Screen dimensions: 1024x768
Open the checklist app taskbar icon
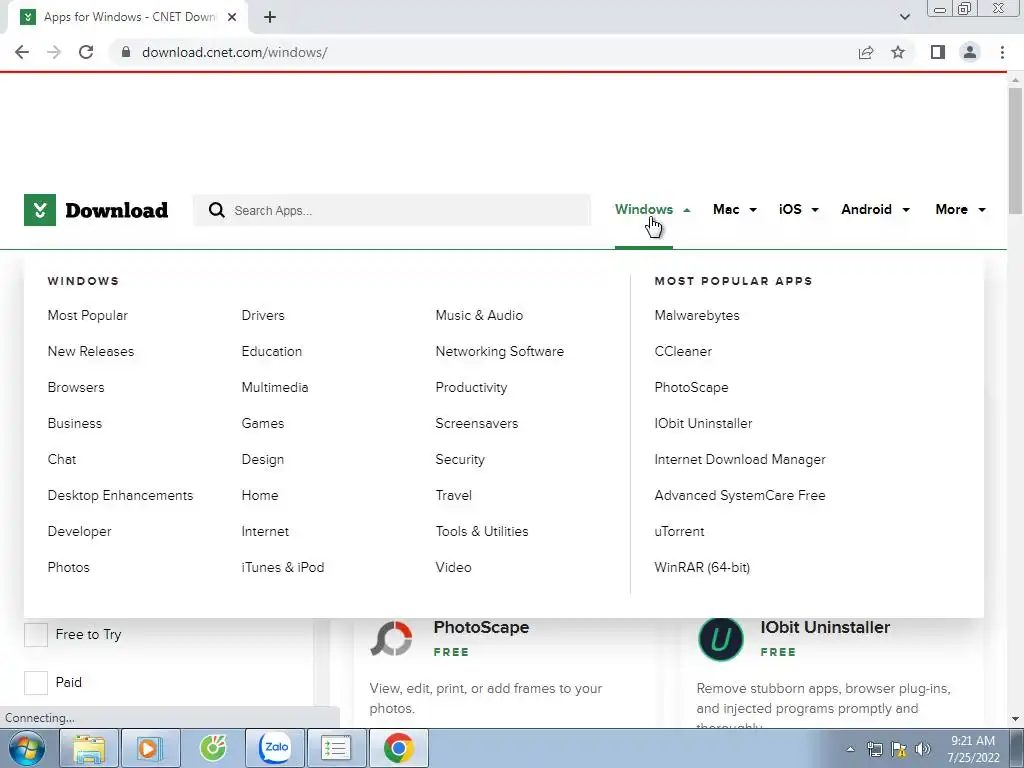[x=336, y=748]
